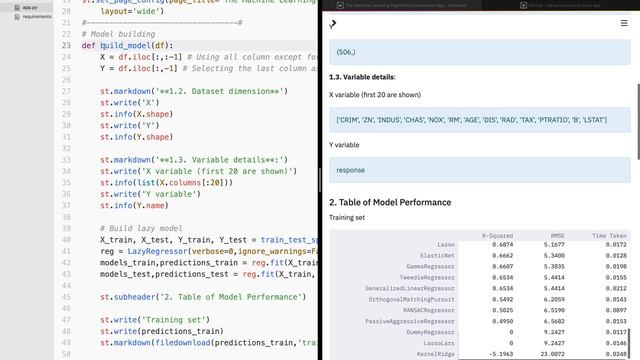Viewport: 640px width, 360px height.
Task: Click the LazyRegressor call on line 41
Action: click(x=157, y=251)
